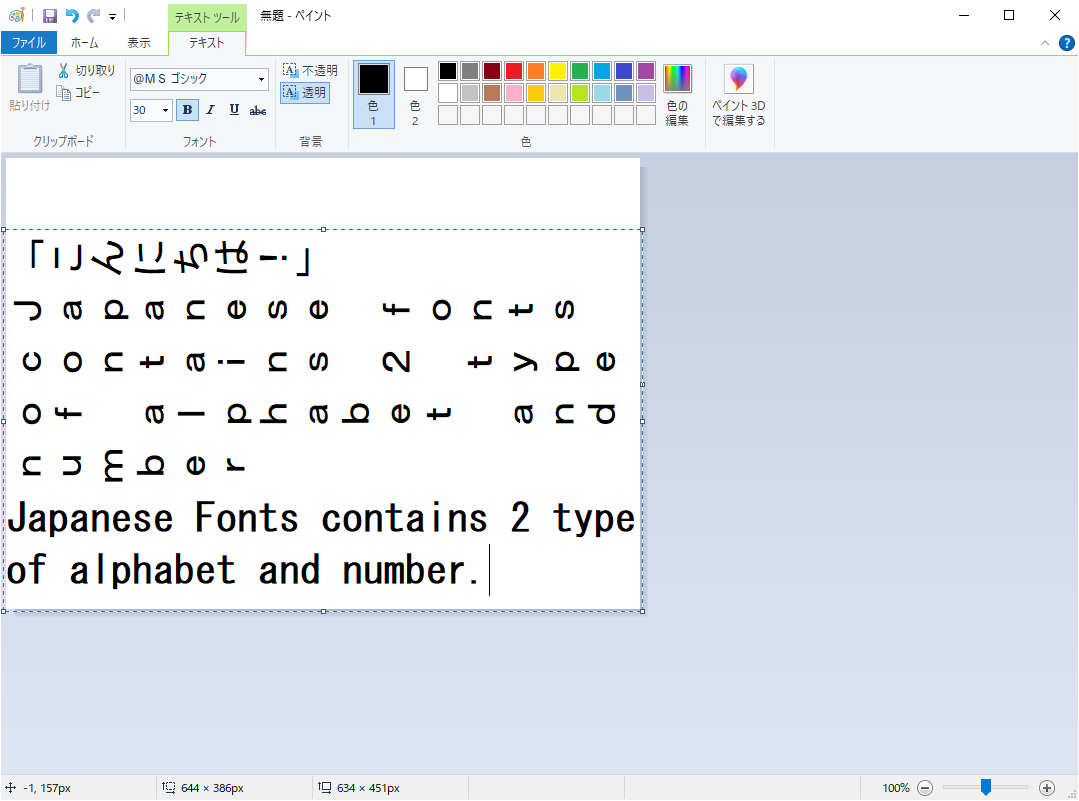1079x801 pixels.
Task: Click the テキスト ツール contextual tab header
Action: coord(206,17)
